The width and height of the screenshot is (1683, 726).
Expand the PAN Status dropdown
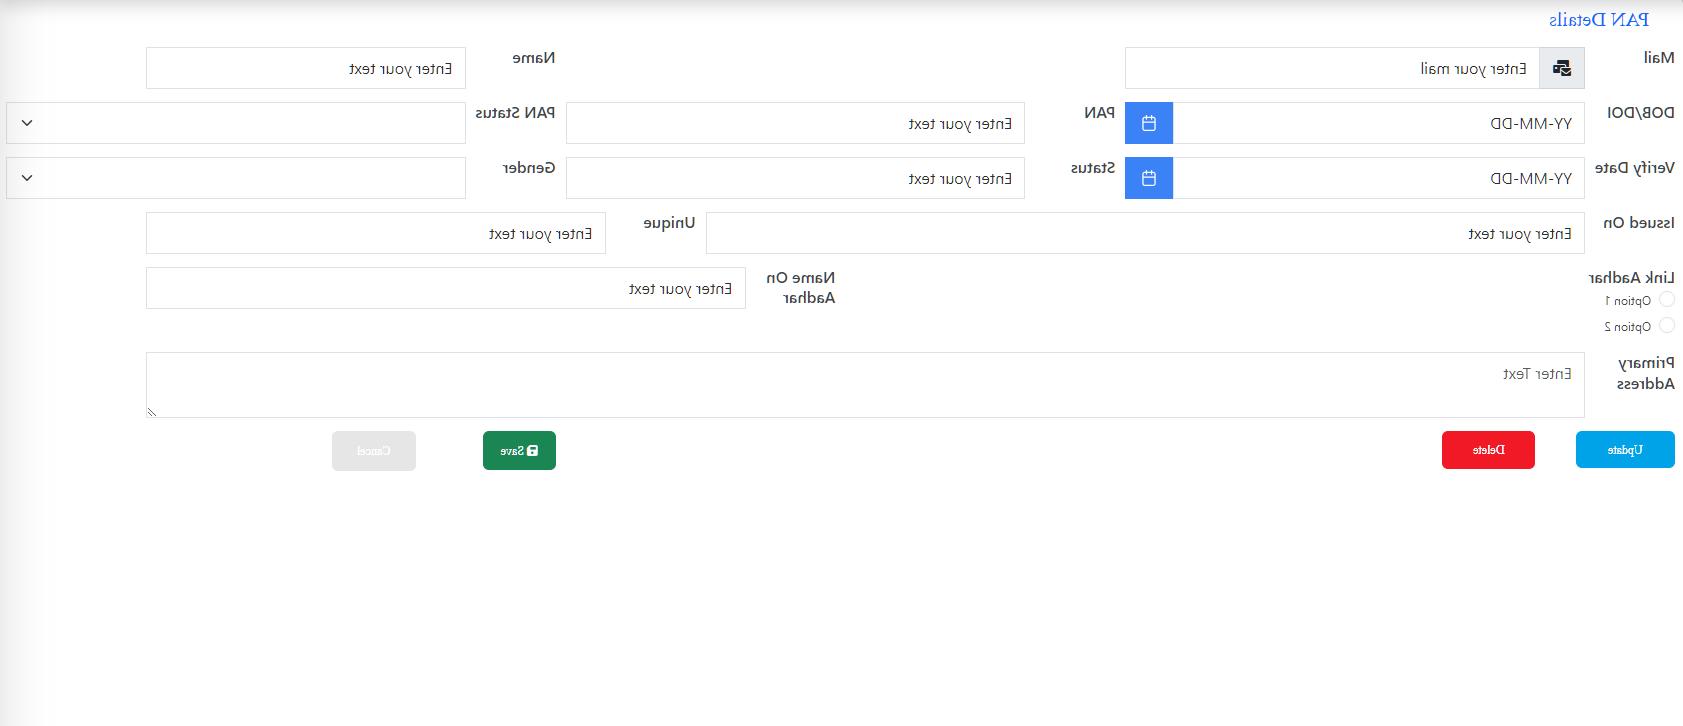(x=236, y=123)
